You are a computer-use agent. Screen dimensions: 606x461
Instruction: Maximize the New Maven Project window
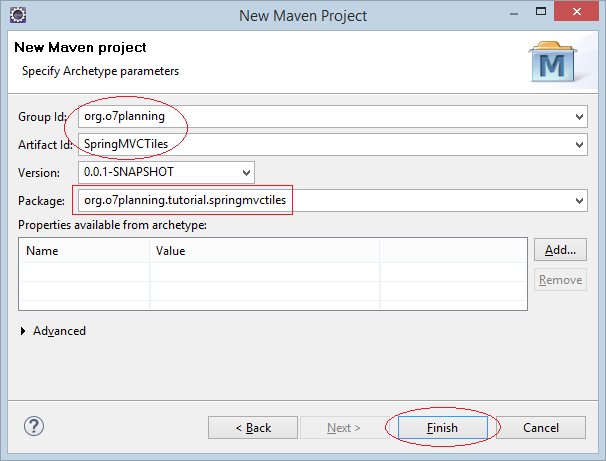click(541, 12)
